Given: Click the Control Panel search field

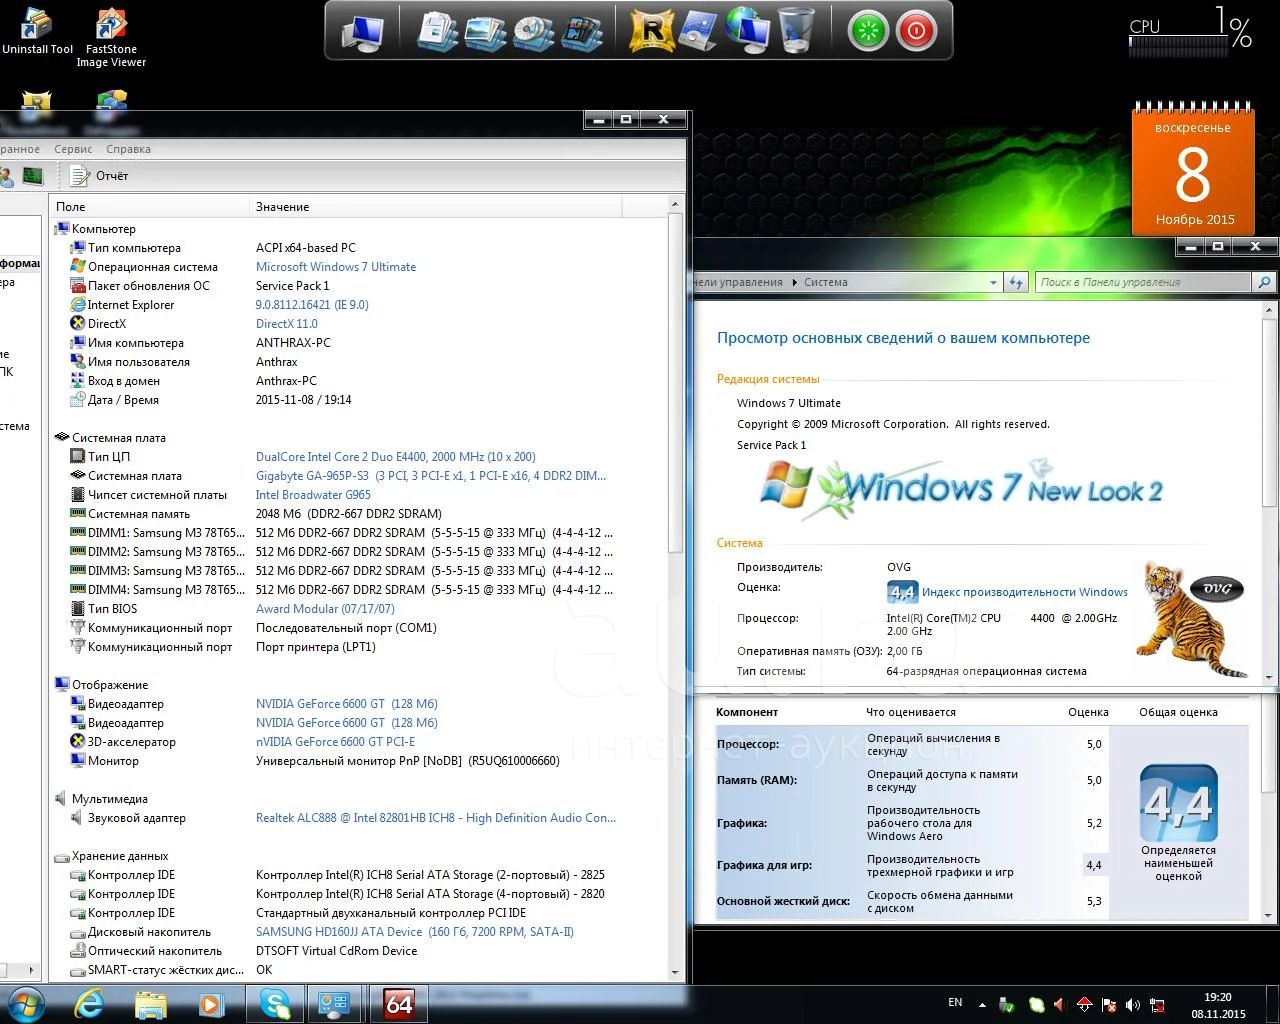Looking at the screenshot, I should coord(1144,282).
